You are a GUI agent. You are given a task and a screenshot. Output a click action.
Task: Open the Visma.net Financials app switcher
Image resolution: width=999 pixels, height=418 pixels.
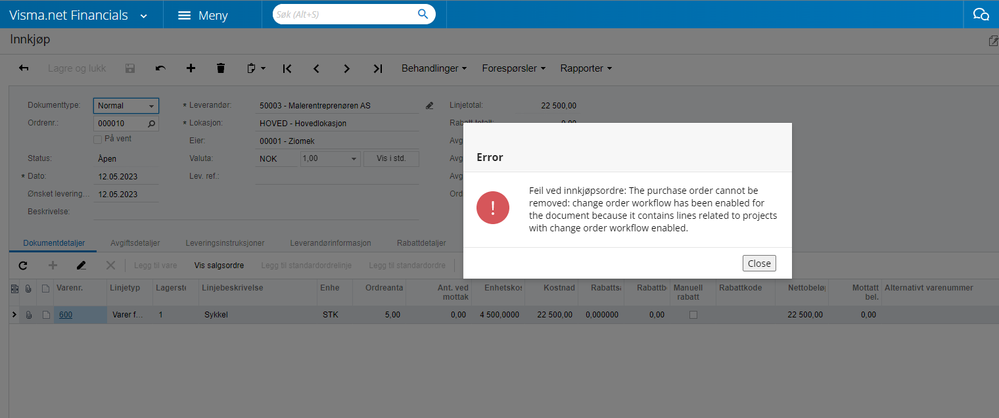[x=78, y=15]
